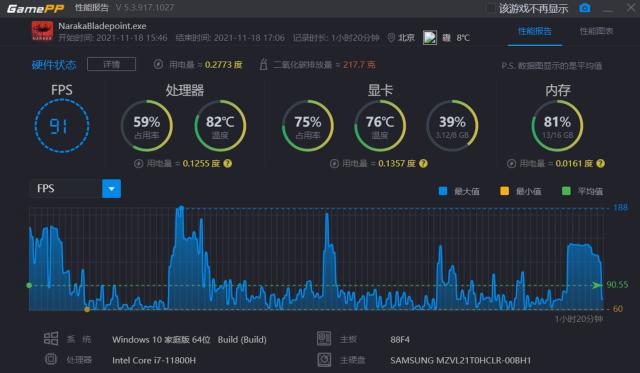Click the green arrow at 90.55 average

597,285
